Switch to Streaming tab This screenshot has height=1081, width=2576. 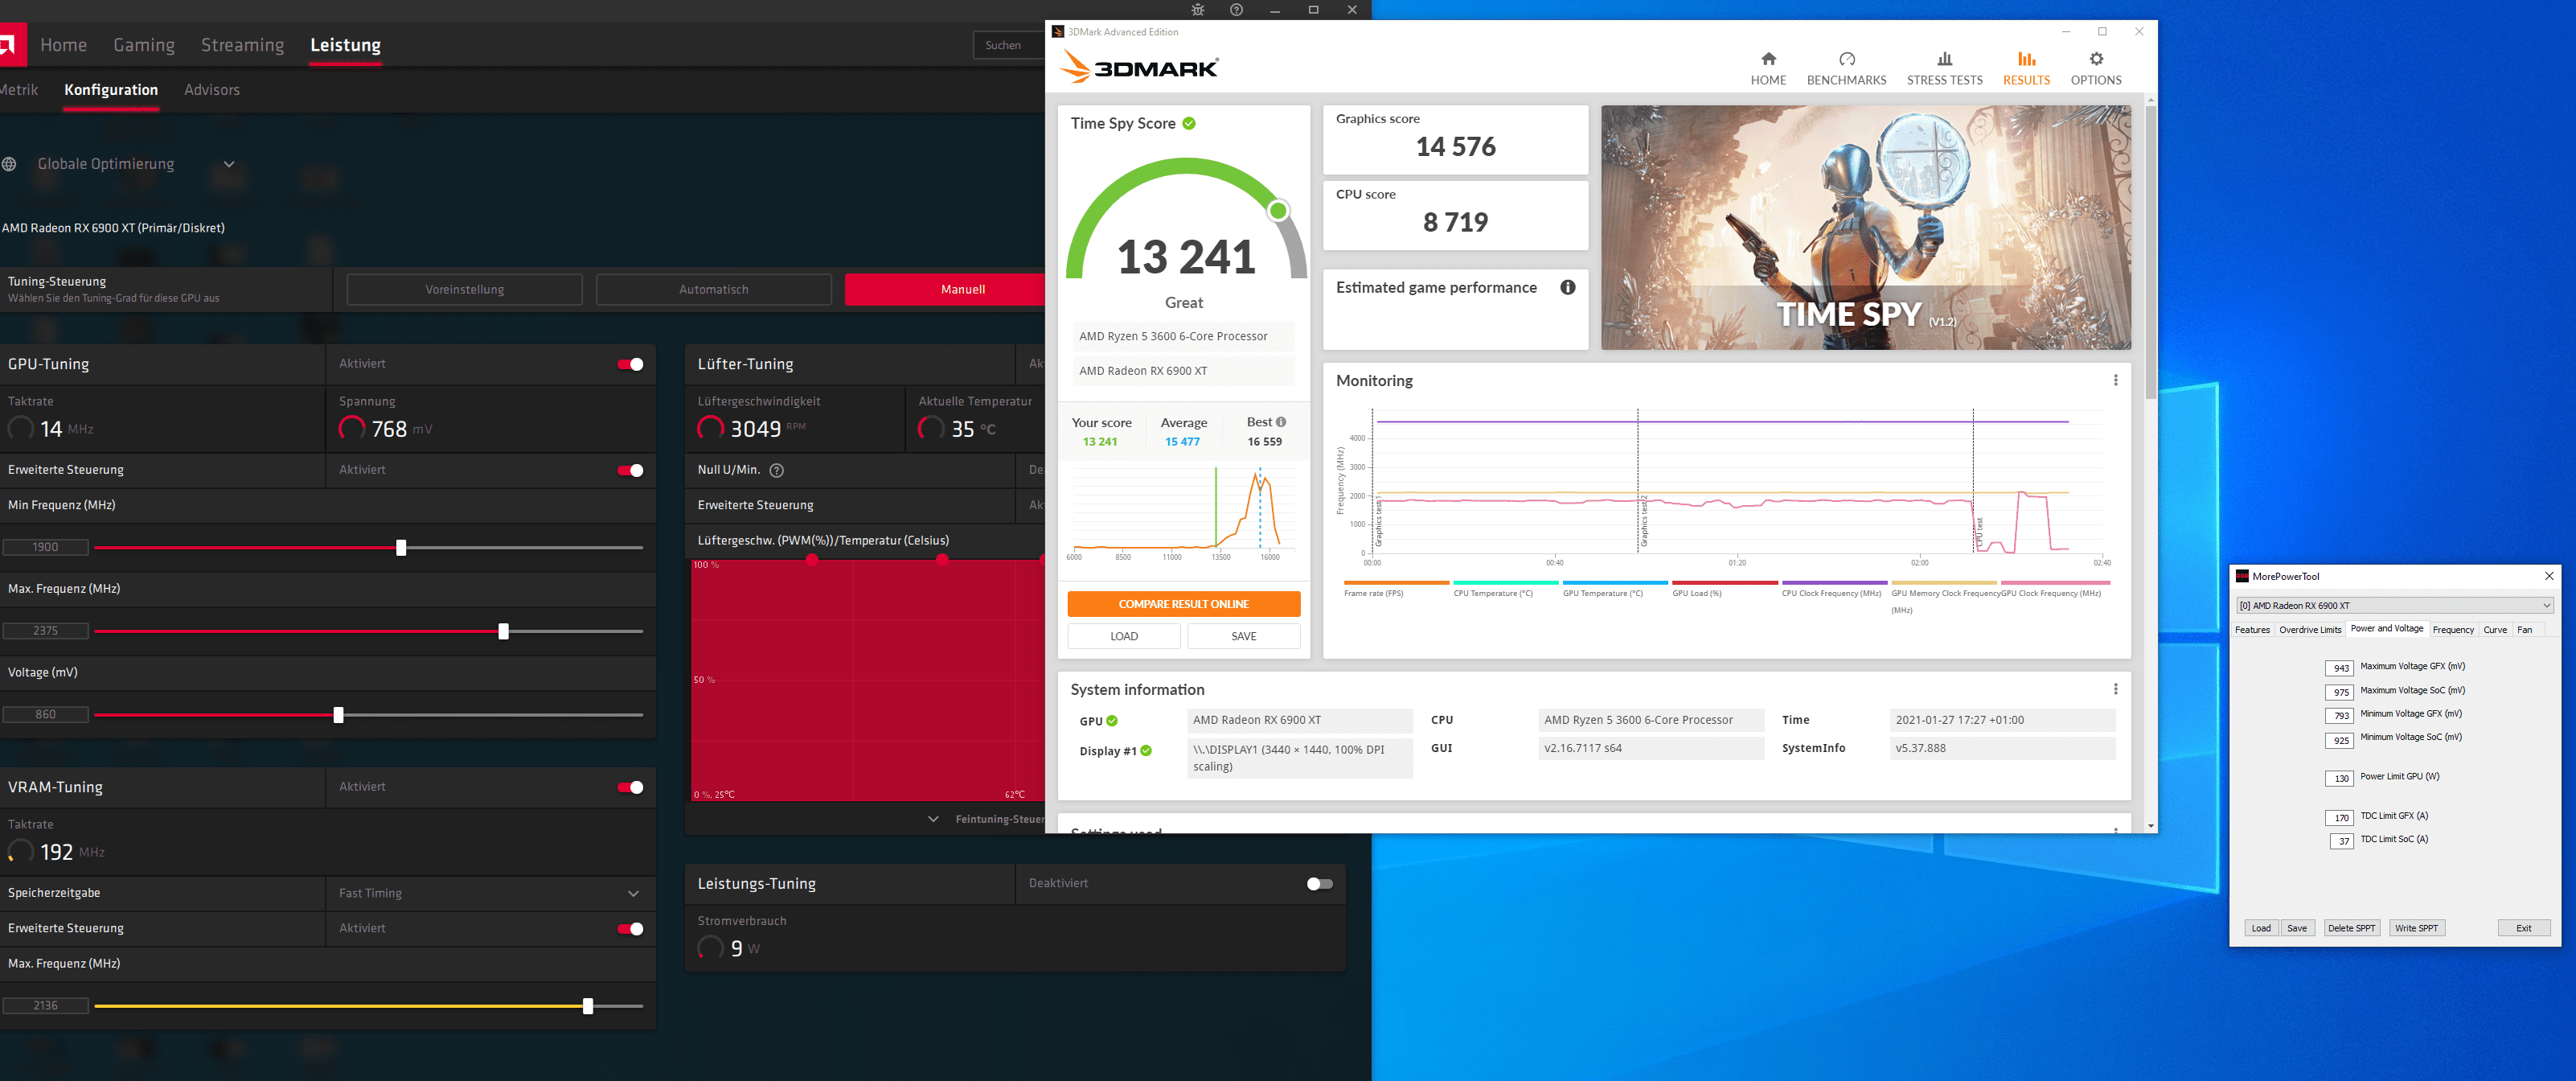click(x=242, y=45)
